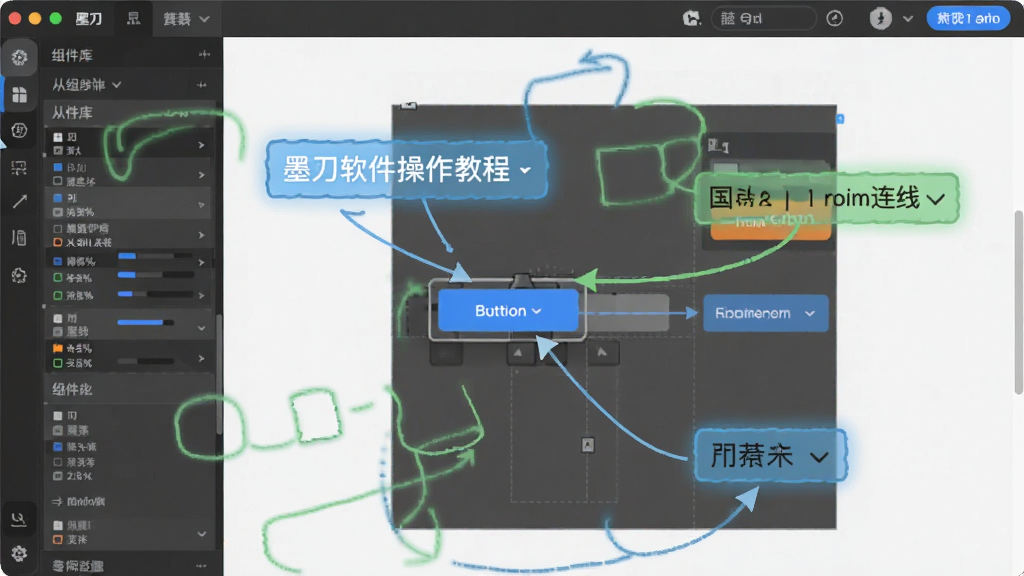Click into the title bar search field
The height and width of the screenshot is (576, 1024).
pyautogui.click(x=764, y=18)
